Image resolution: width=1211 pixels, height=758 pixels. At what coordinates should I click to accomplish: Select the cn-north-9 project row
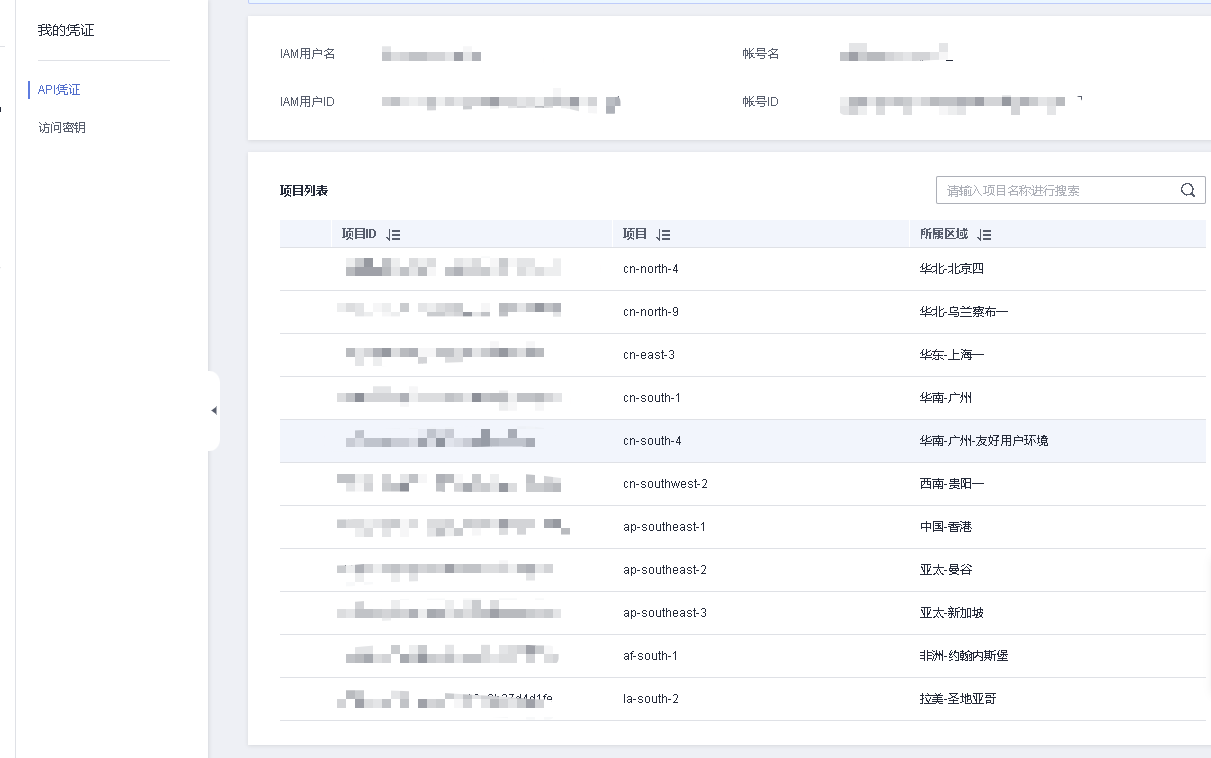click(x=650, y=312)
